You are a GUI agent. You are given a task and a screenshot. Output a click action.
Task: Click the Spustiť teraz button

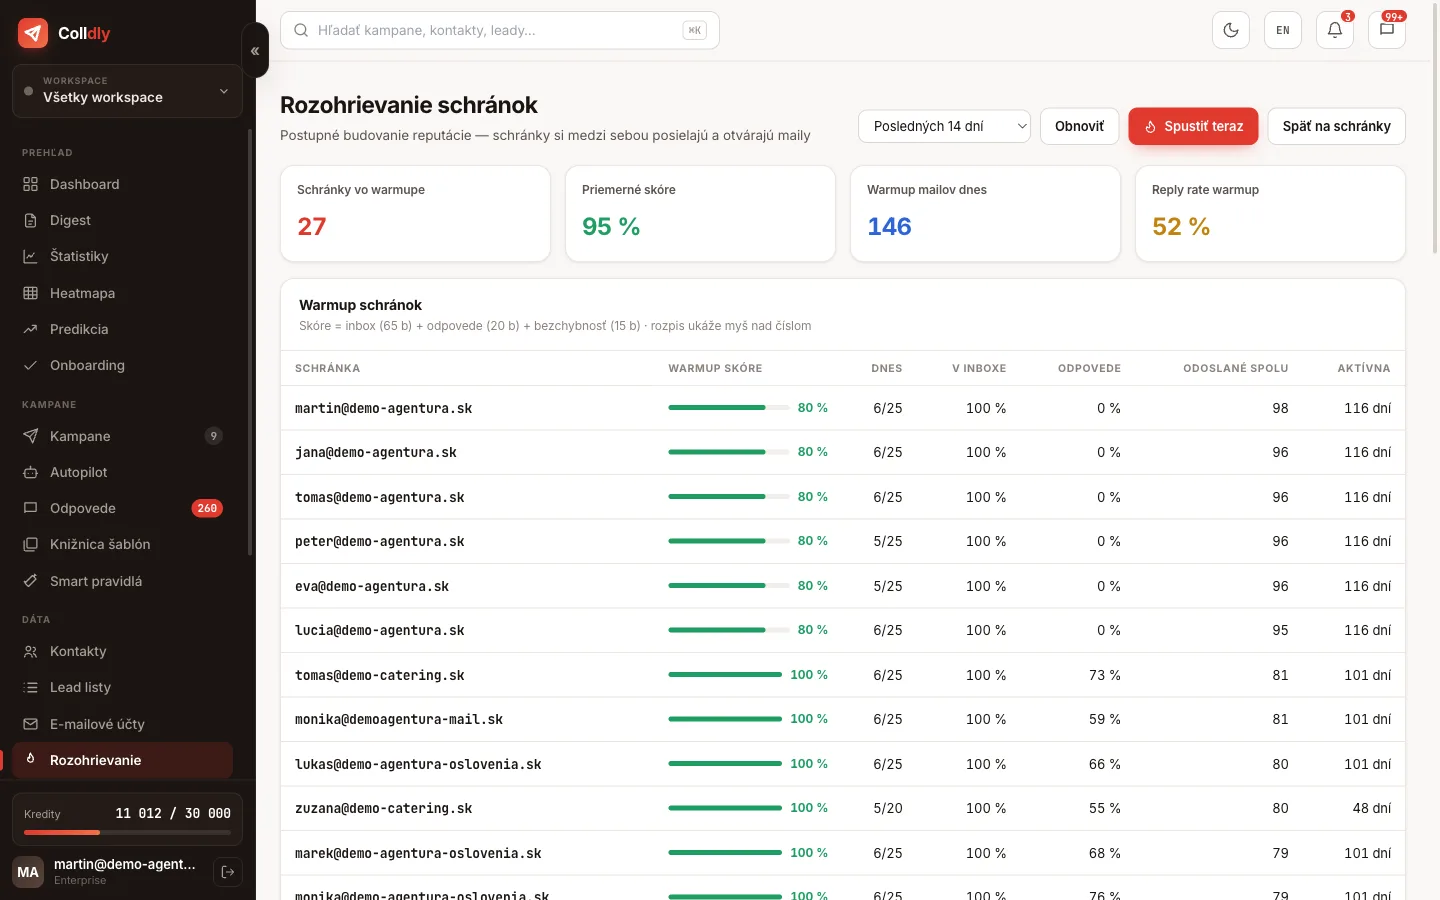1193,126
